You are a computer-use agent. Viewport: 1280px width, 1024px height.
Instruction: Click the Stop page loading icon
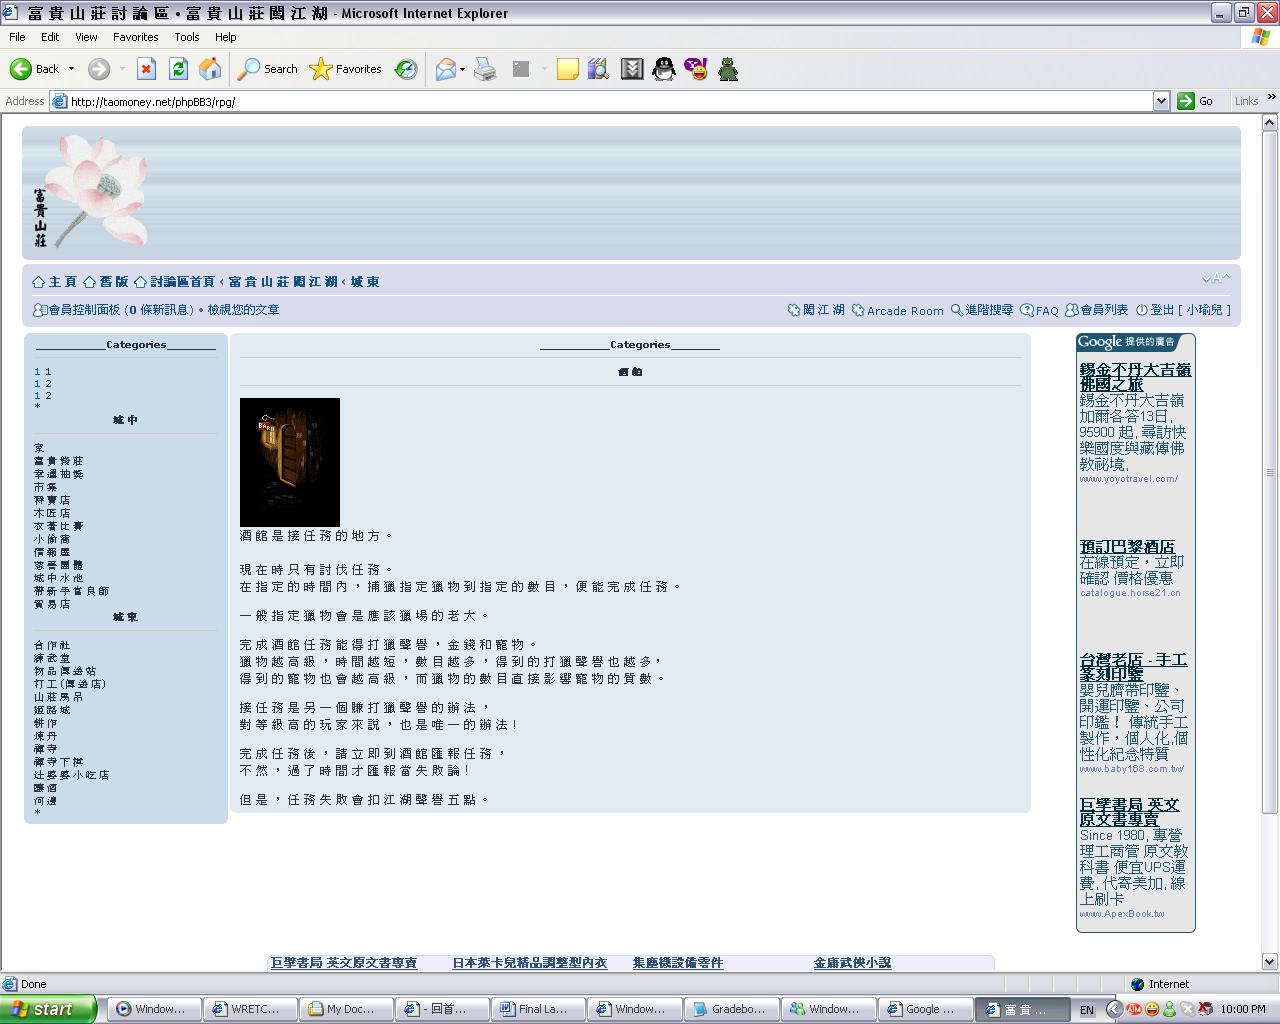pyautogui.click(x=146, y=69)
